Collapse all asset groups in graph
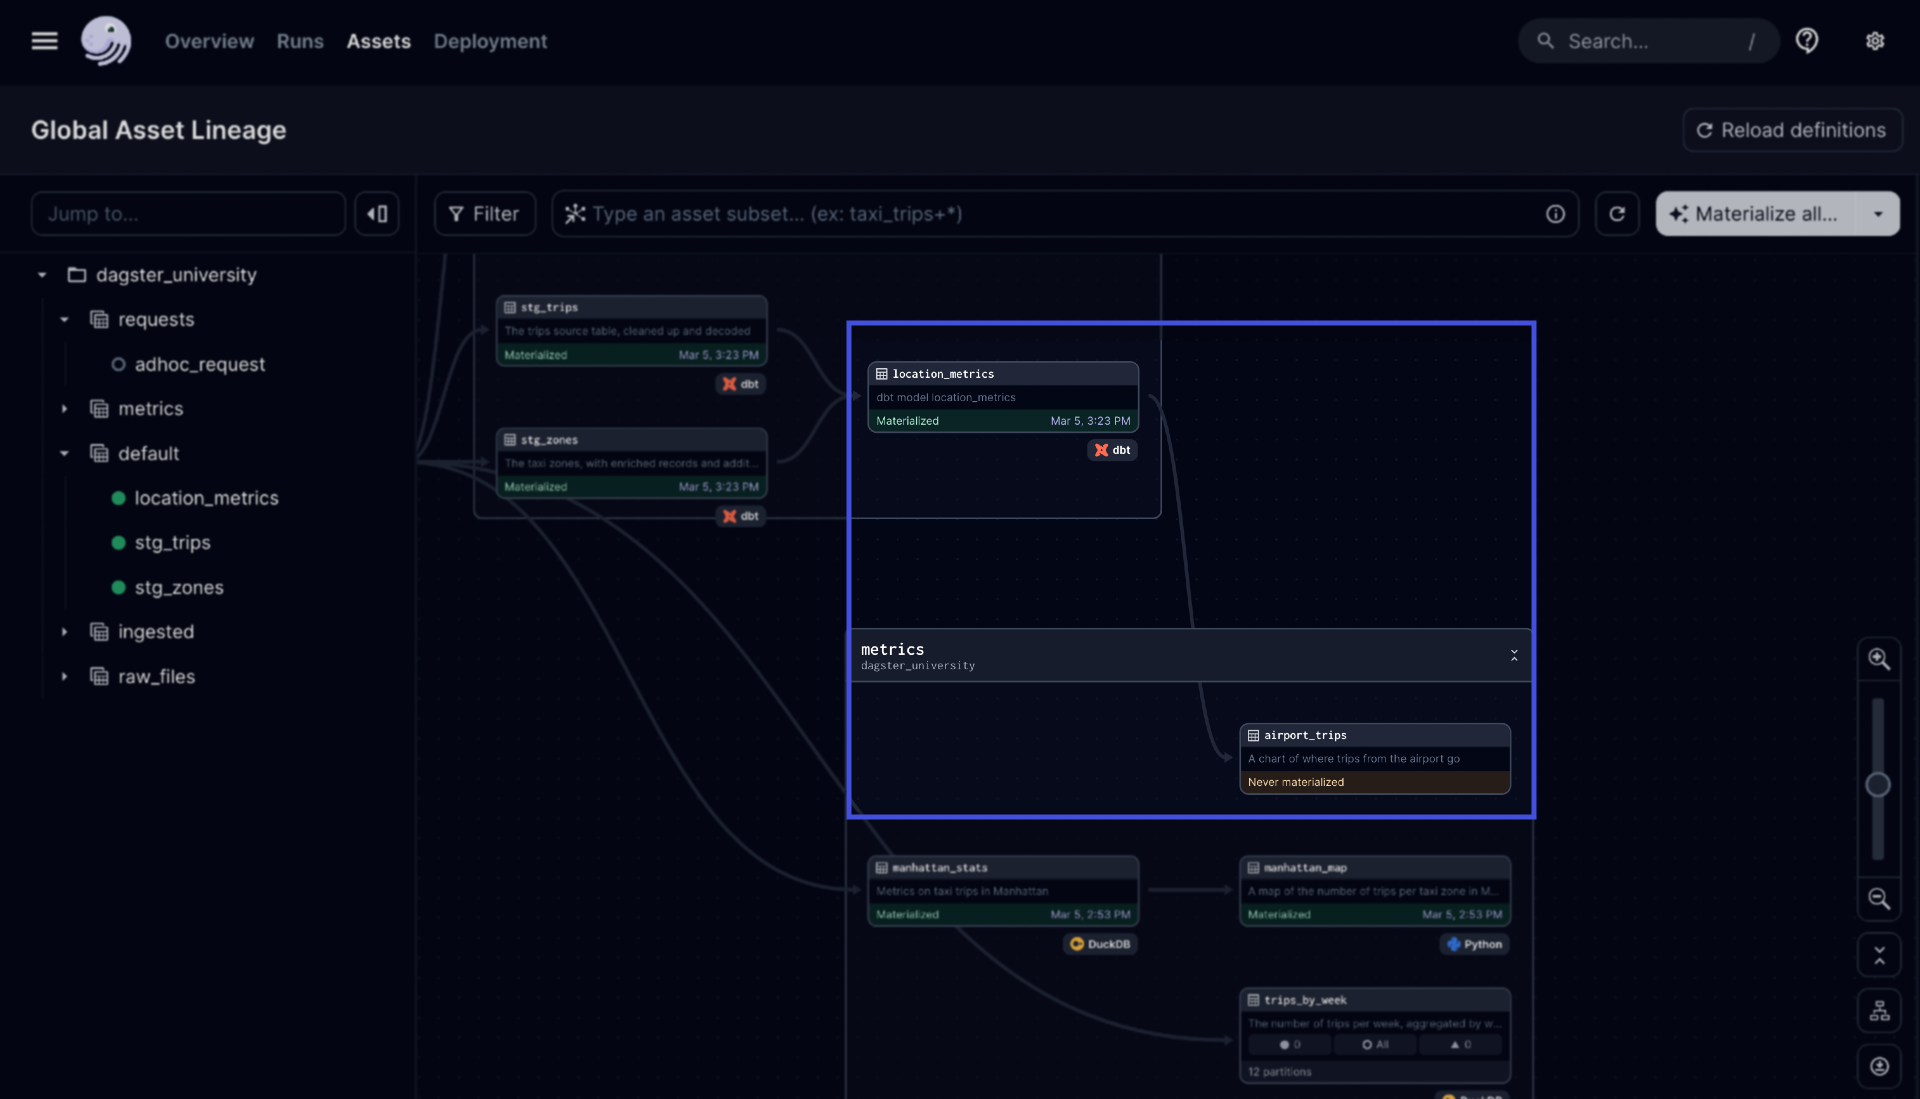This screenshot has height=1099, width=1920. point(1879,955)
